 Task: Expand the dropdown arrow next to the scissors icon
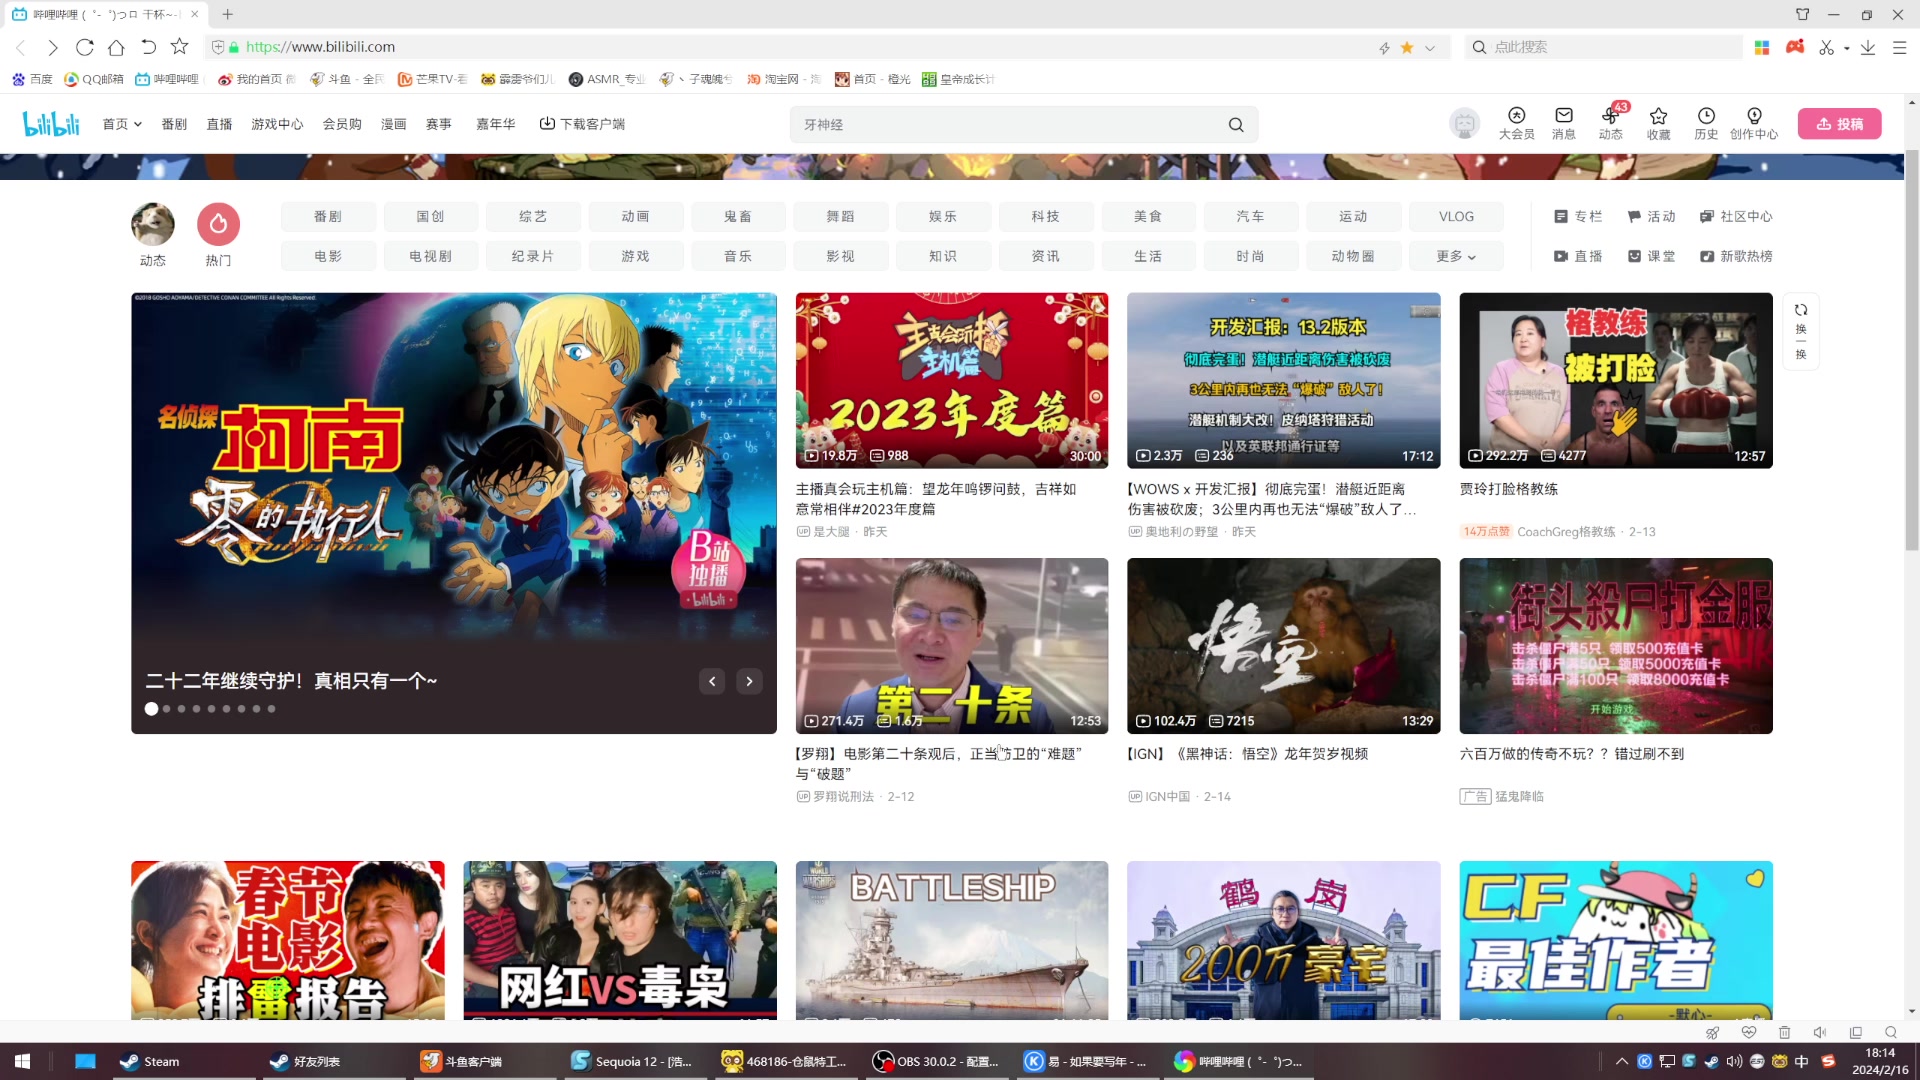[x=1846, y=48]
